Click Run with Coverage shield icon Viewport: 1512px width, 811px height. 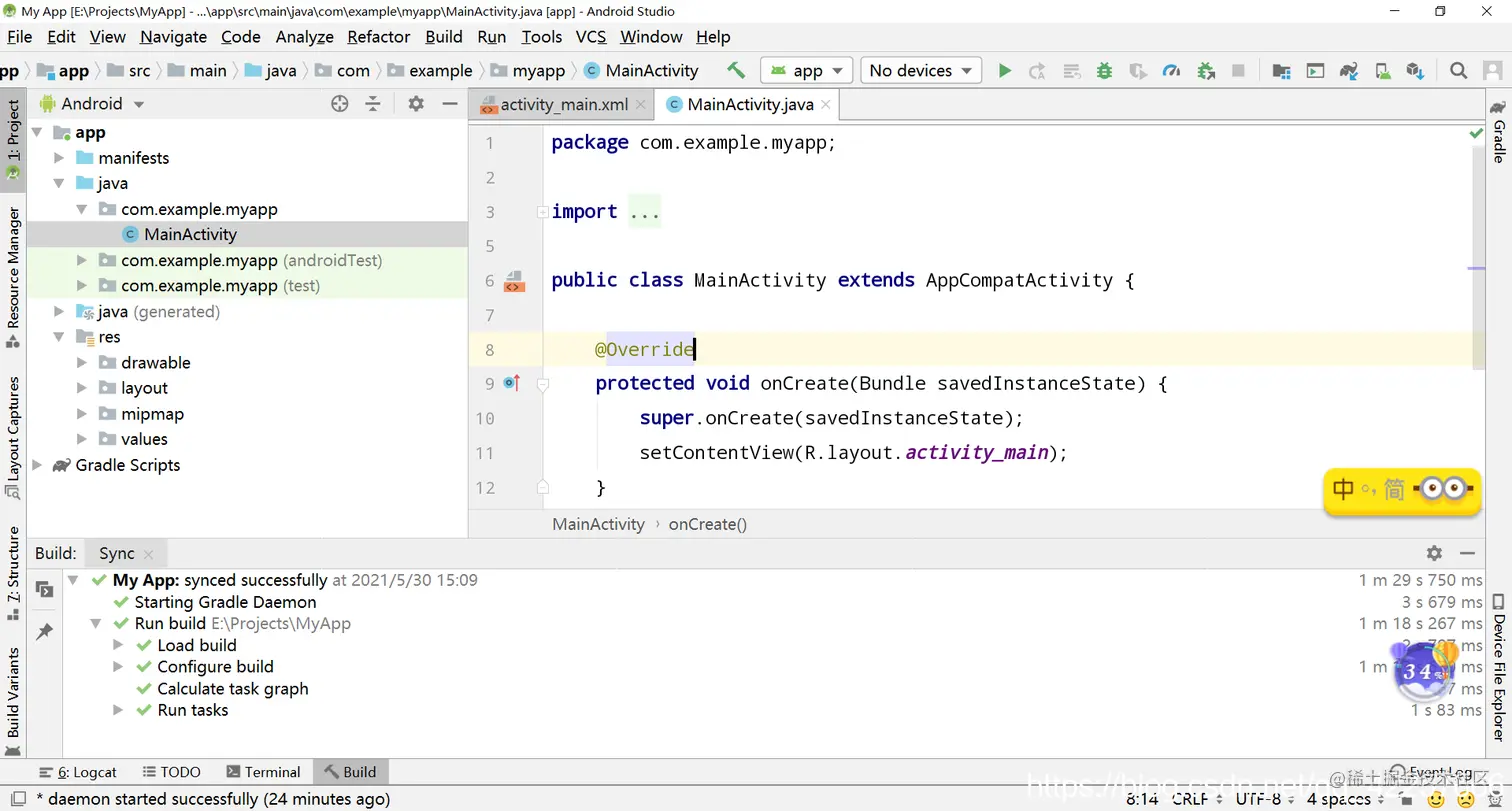[1138, 71]
